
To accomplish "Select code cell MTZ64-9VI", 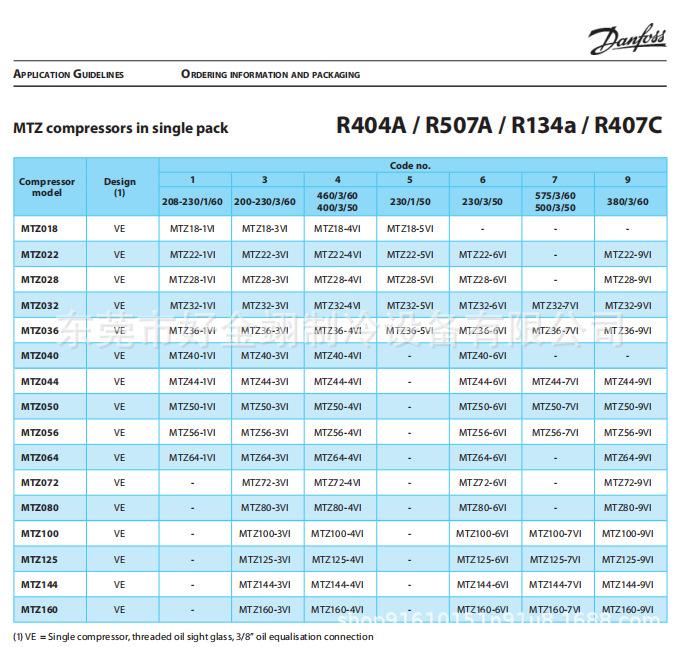I will 628,458.
